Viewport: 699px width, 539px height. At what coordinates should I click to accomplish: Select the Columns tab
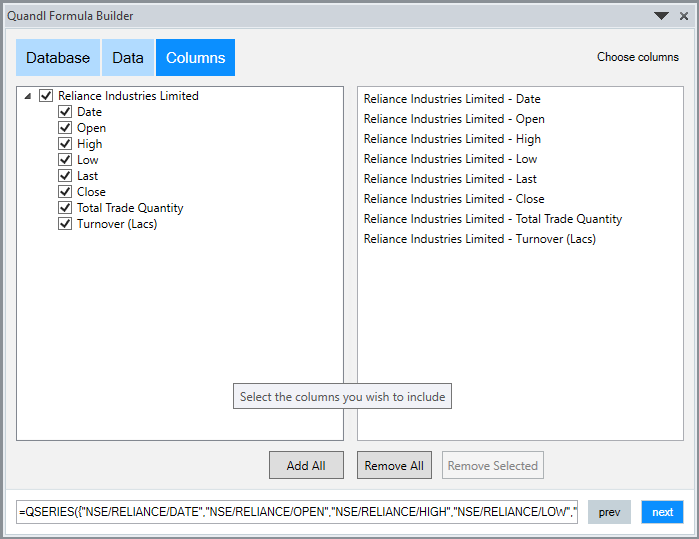pos(195,58)
